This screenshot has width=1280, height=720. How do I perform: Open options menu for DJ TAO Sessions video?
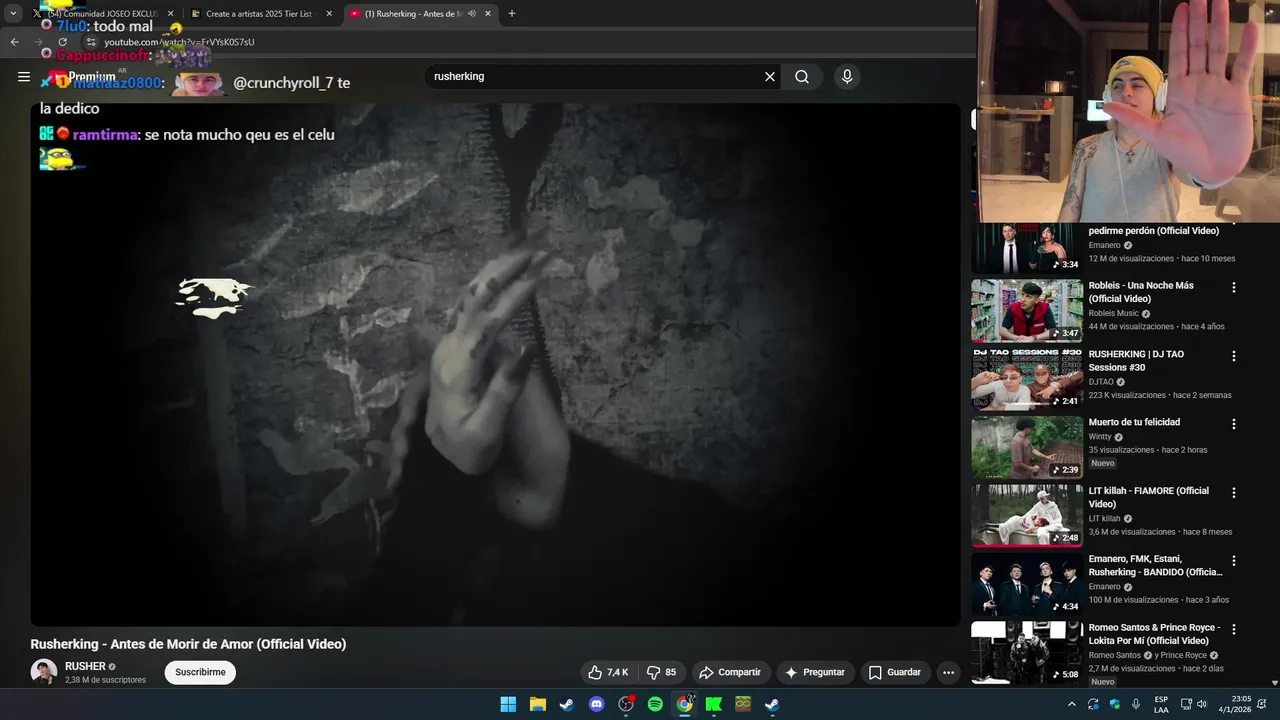click(x=1233, y=356)
